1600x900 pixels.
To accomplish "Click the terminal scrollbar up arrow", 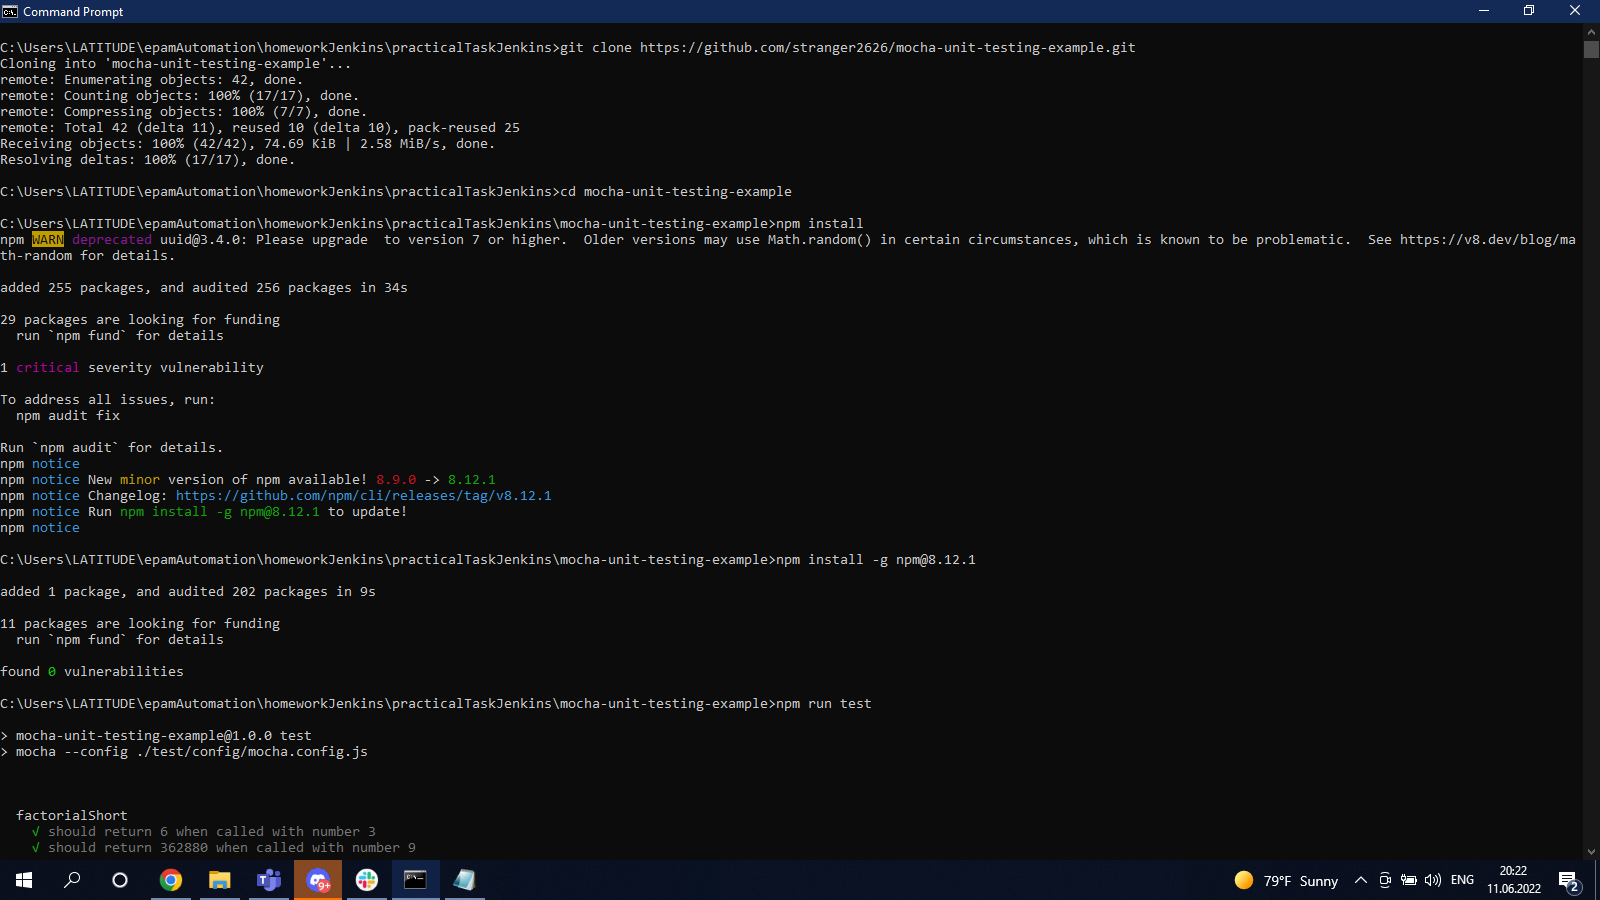I will click(1590, 31).
